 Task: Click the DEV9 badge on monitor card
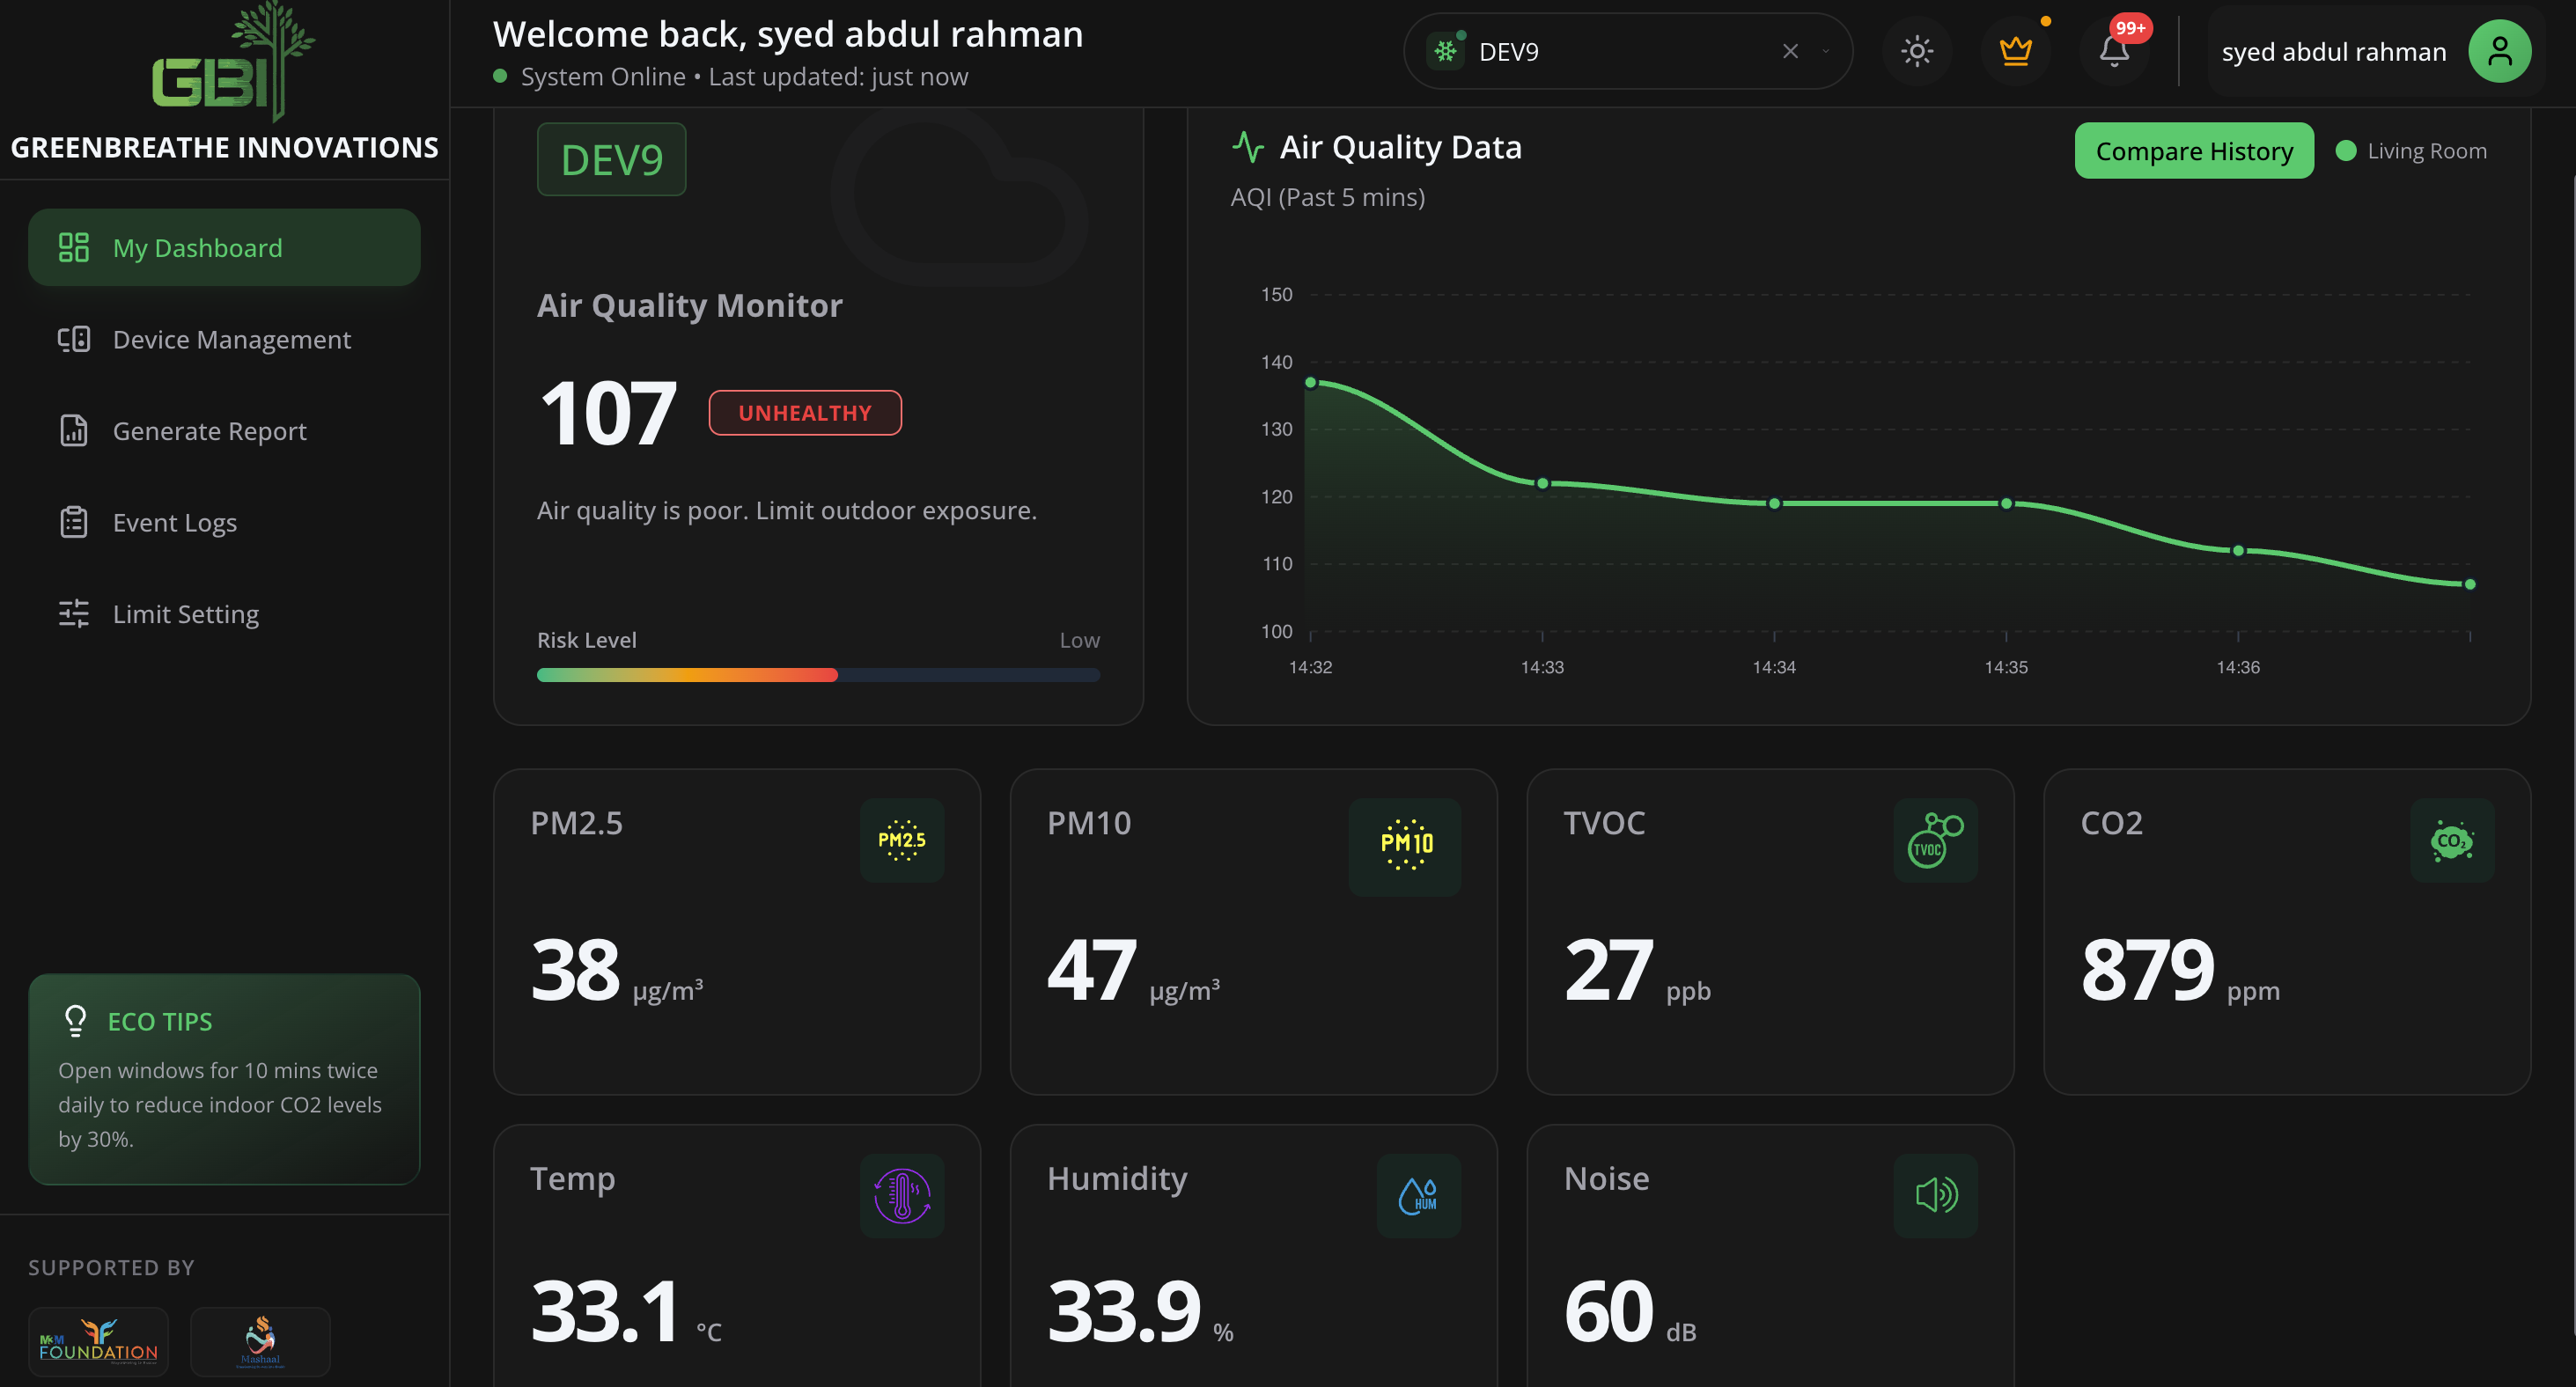coord(611,160)
